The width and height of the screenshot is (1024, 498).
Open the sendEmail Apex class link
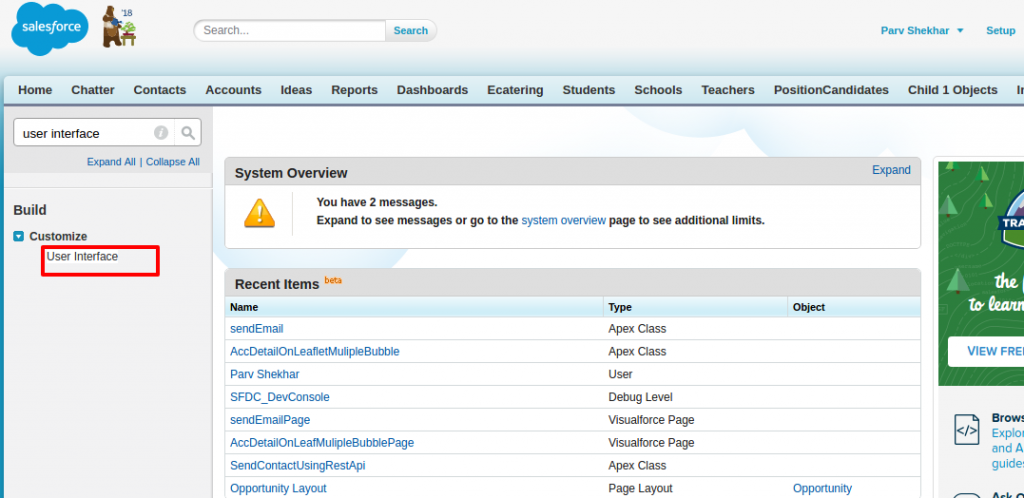coord(257,329)
